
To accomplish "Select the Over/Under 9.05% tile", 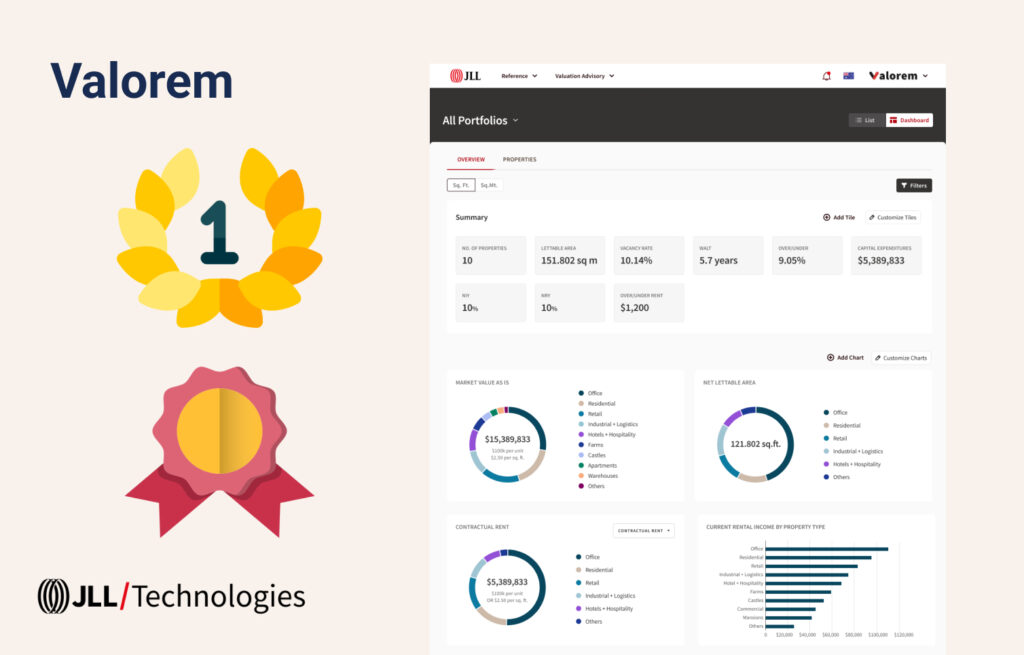I will pos(807,255).
